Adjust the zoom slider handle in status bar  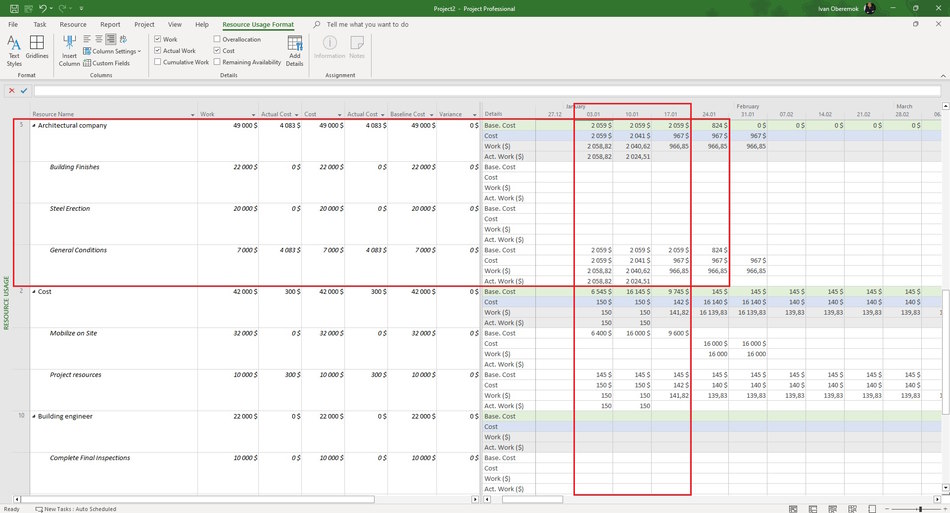pos(920,509)
